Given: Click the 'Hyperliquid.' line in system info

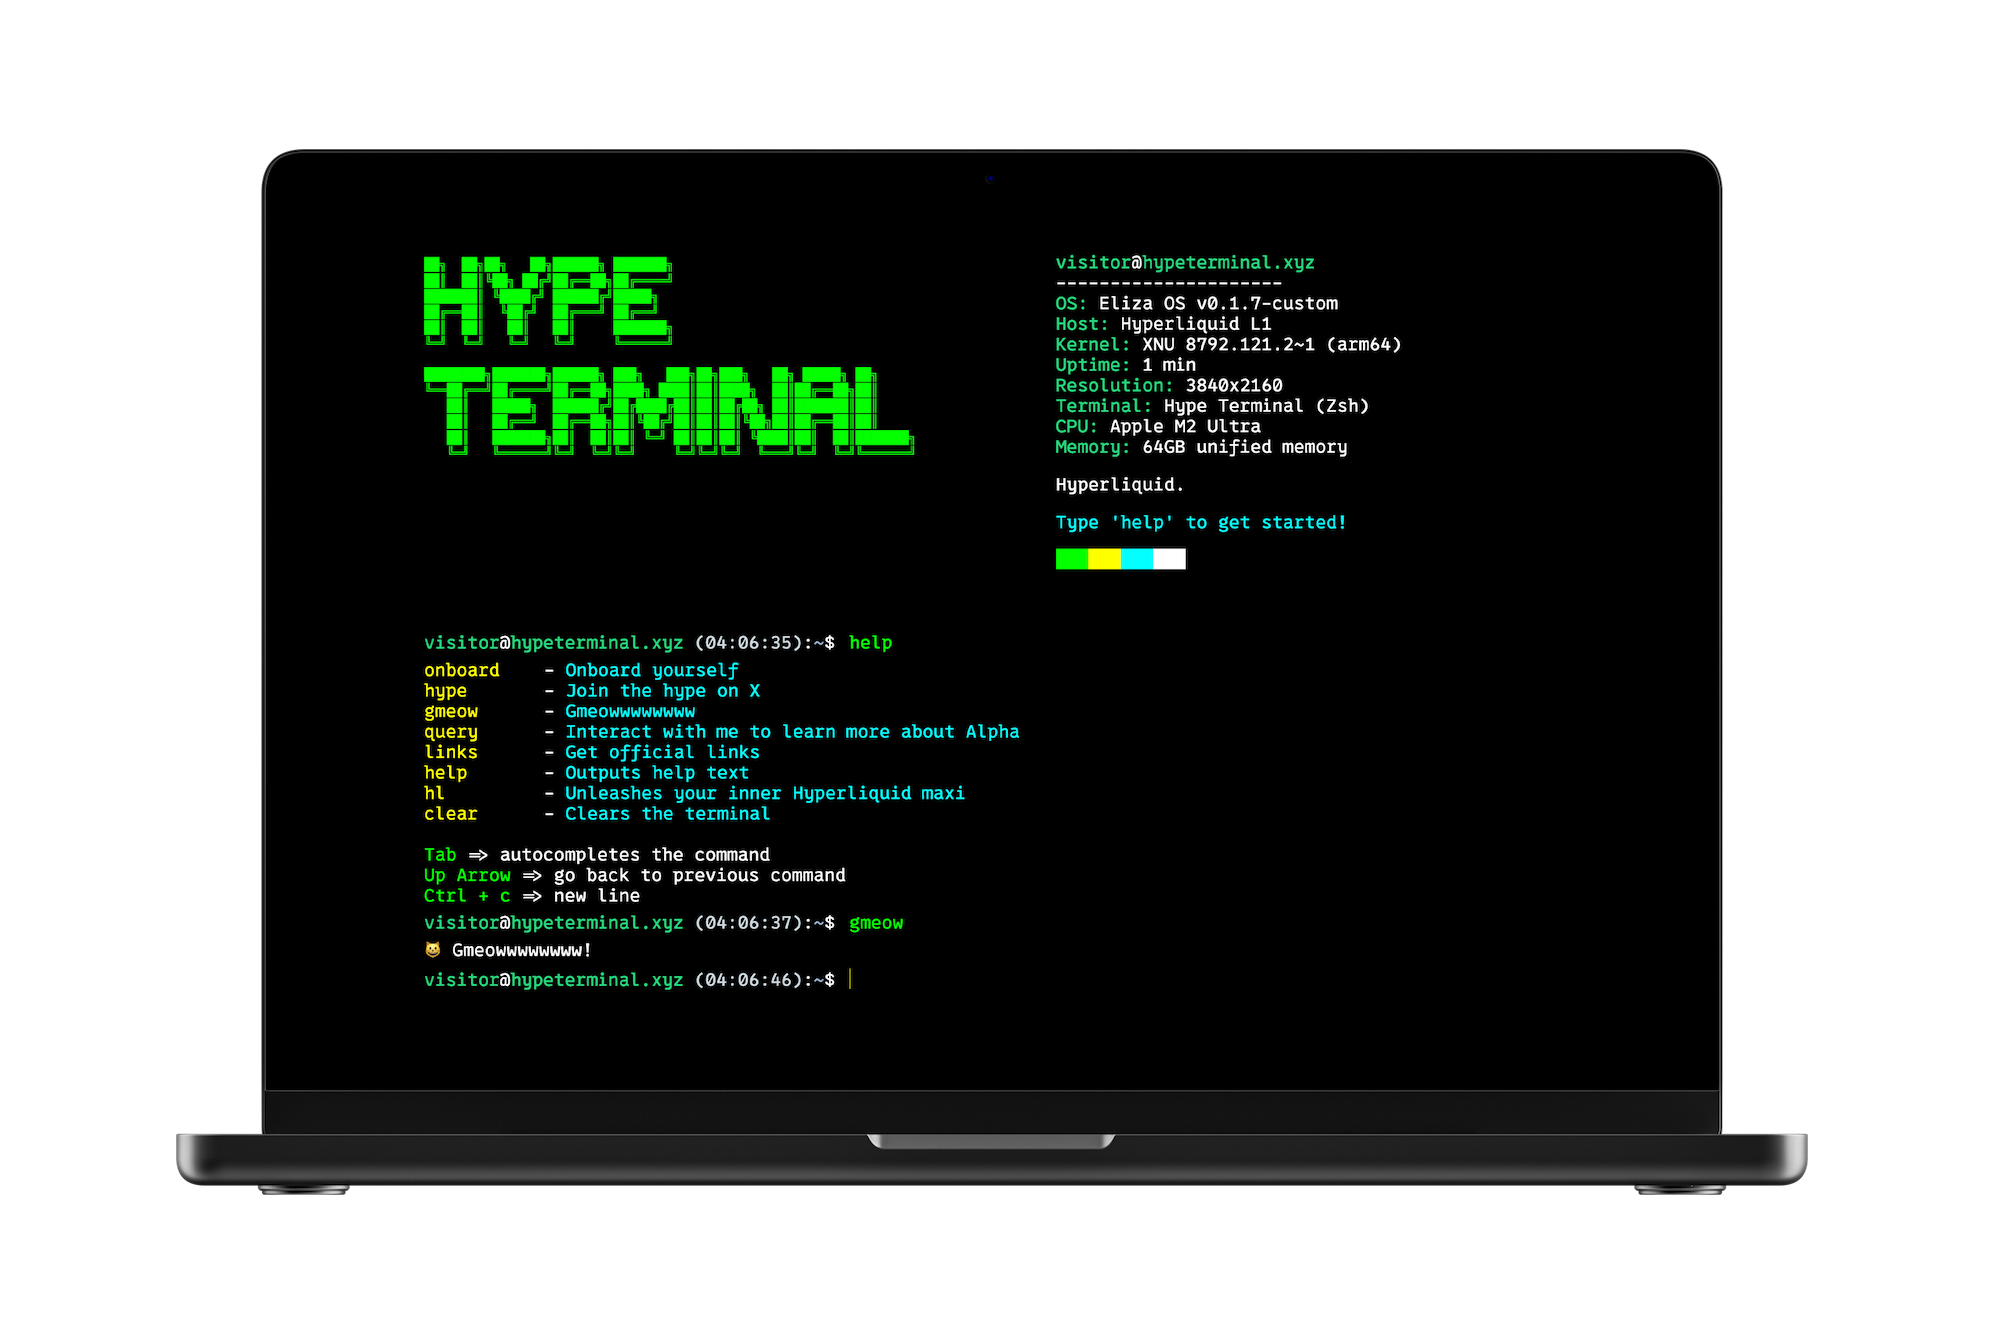Looking at the screenshot, I should (x=1120, y=485).
